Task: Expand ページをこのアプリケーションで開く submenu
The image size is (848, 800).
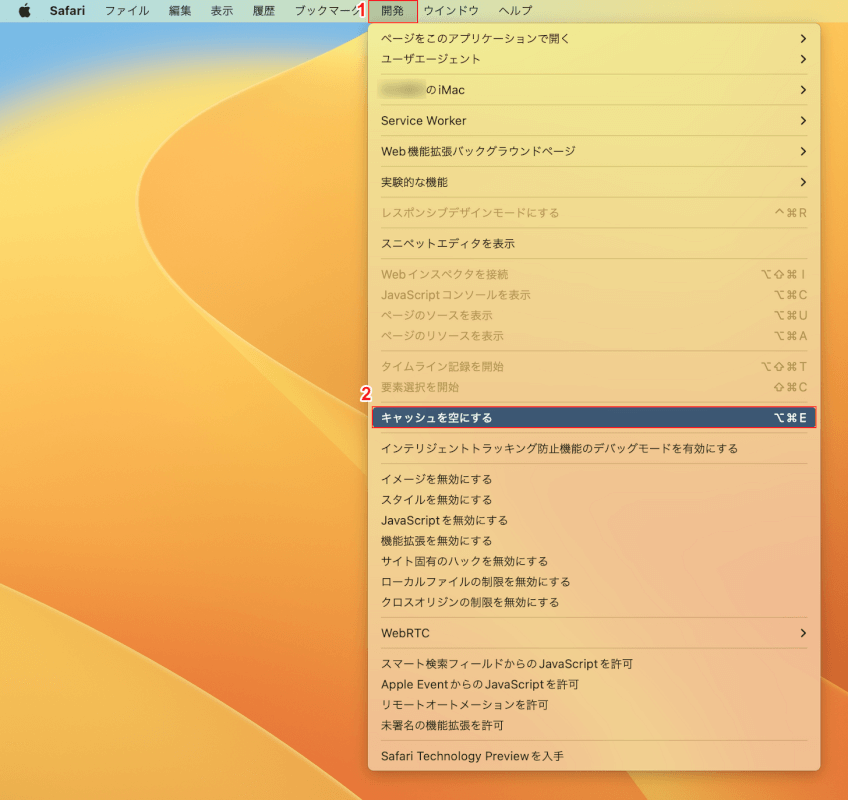Action: 594,38
